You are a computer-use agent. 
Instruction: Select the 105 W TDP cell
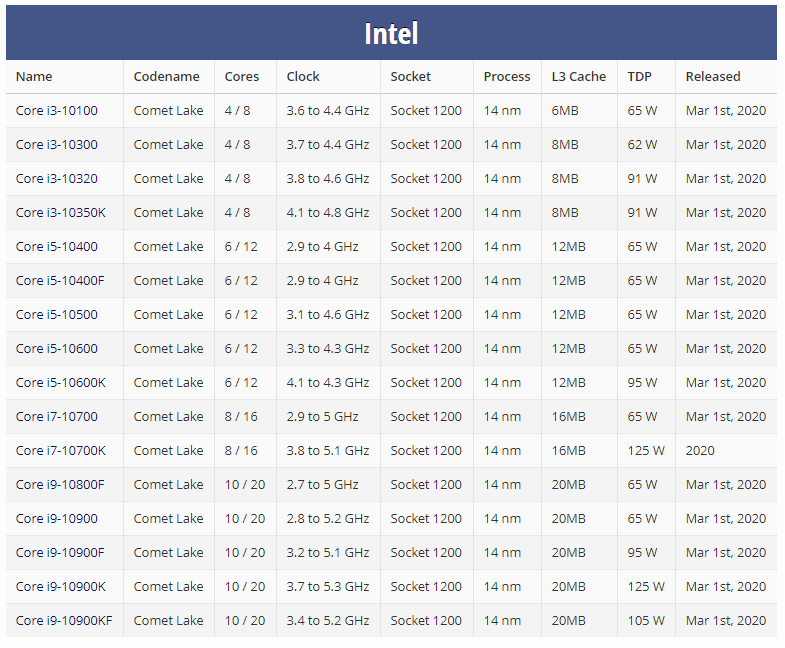tap(646, 621)
